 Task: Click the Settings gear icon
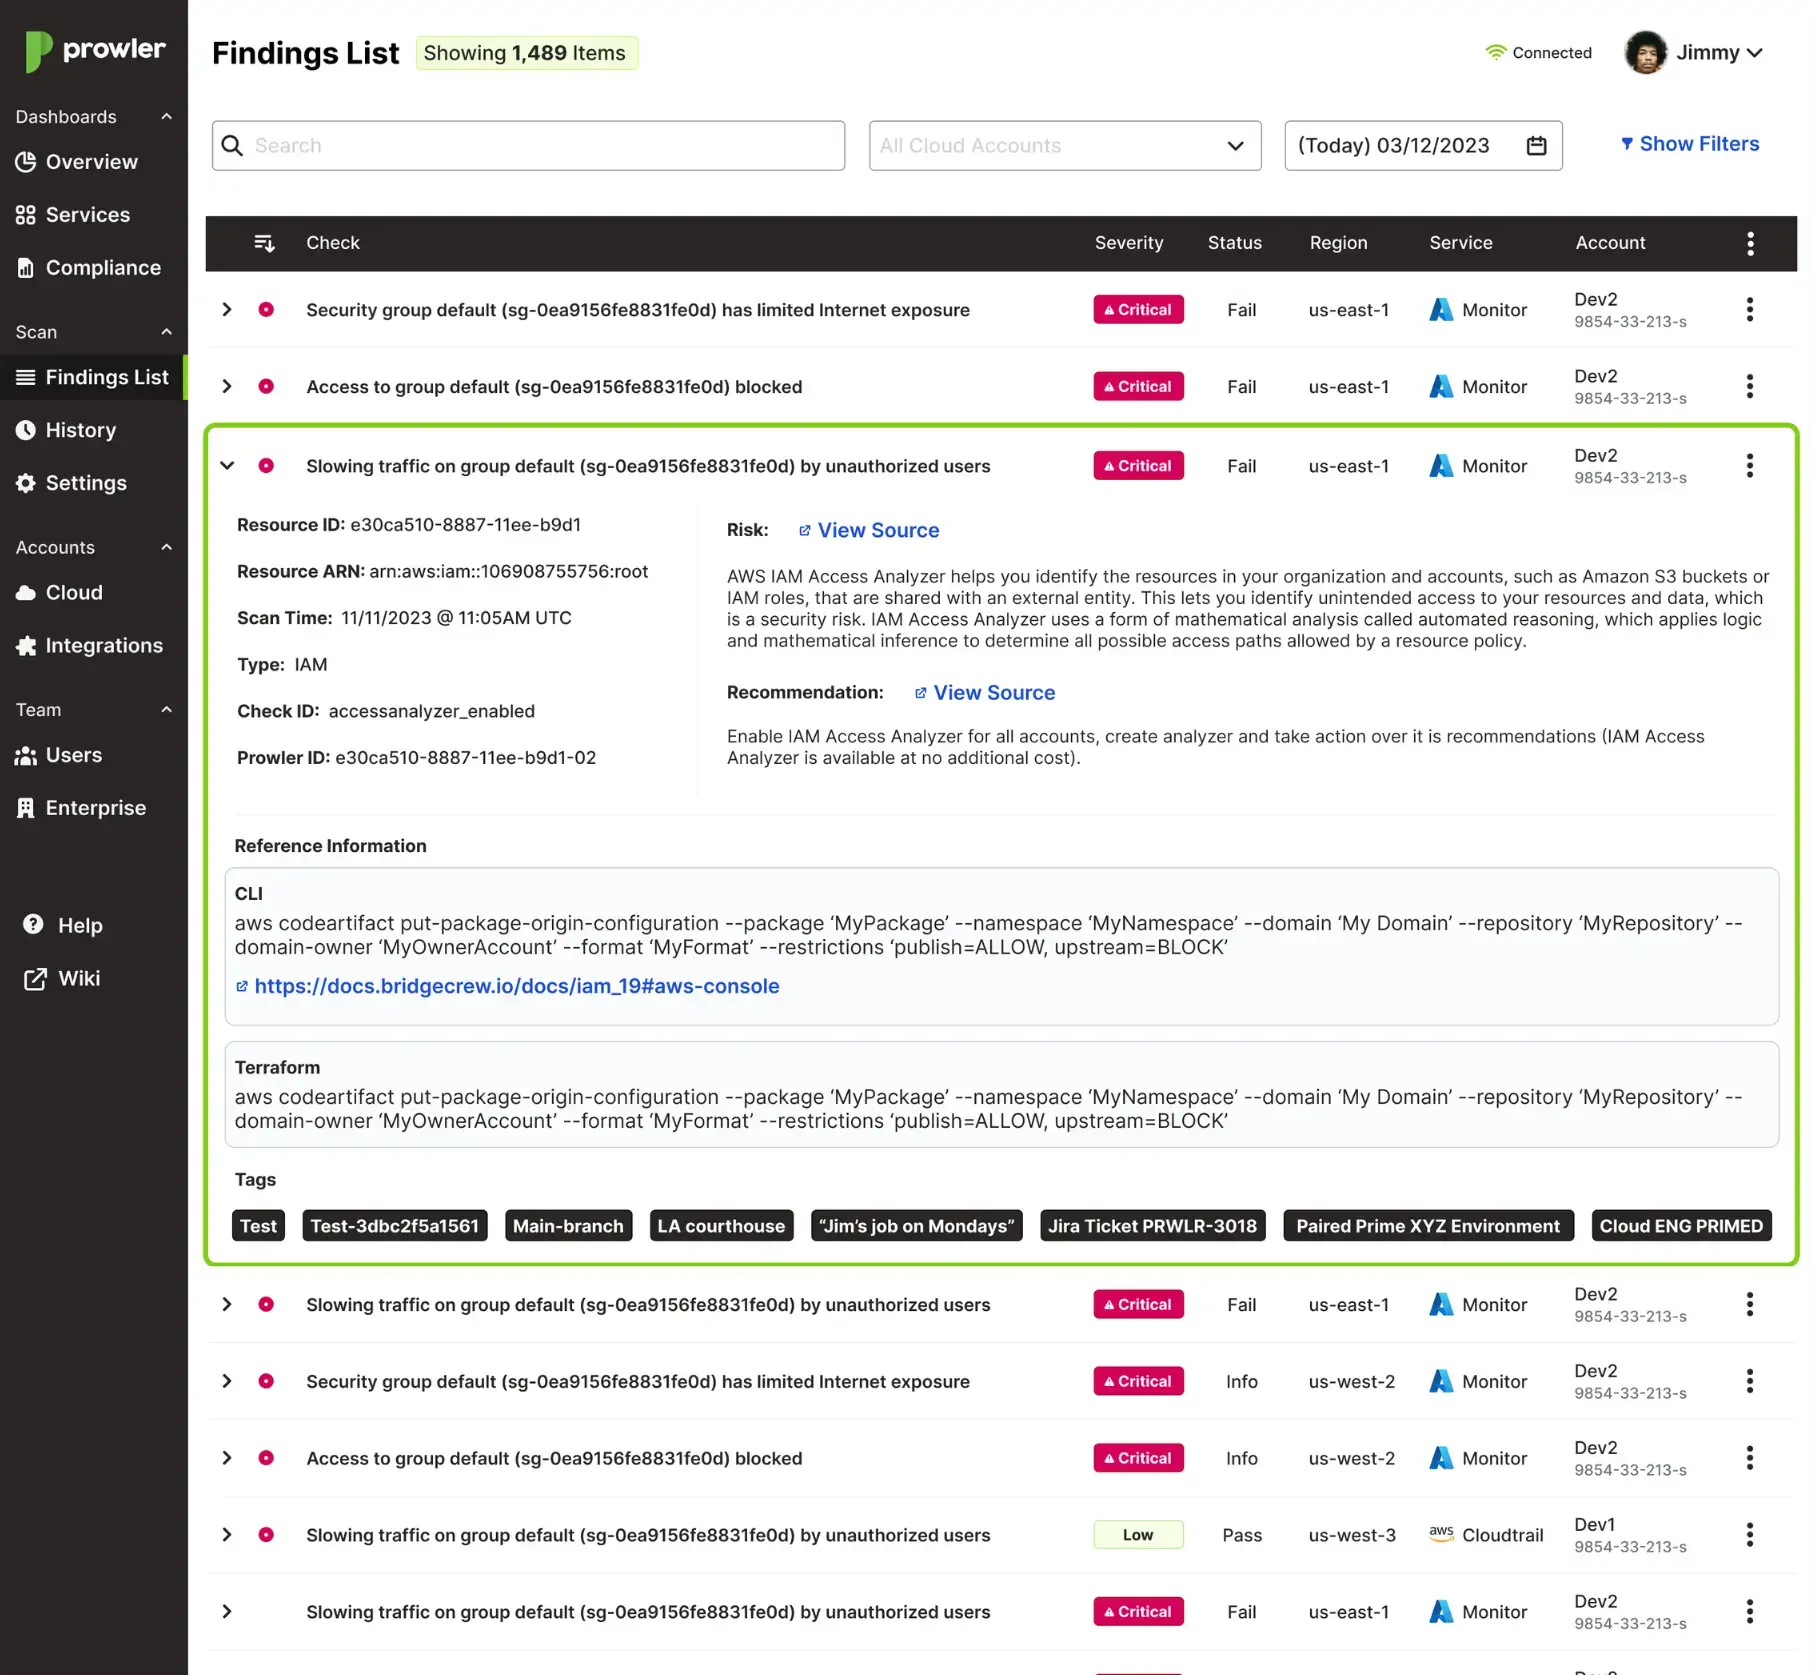coord(26,483)
